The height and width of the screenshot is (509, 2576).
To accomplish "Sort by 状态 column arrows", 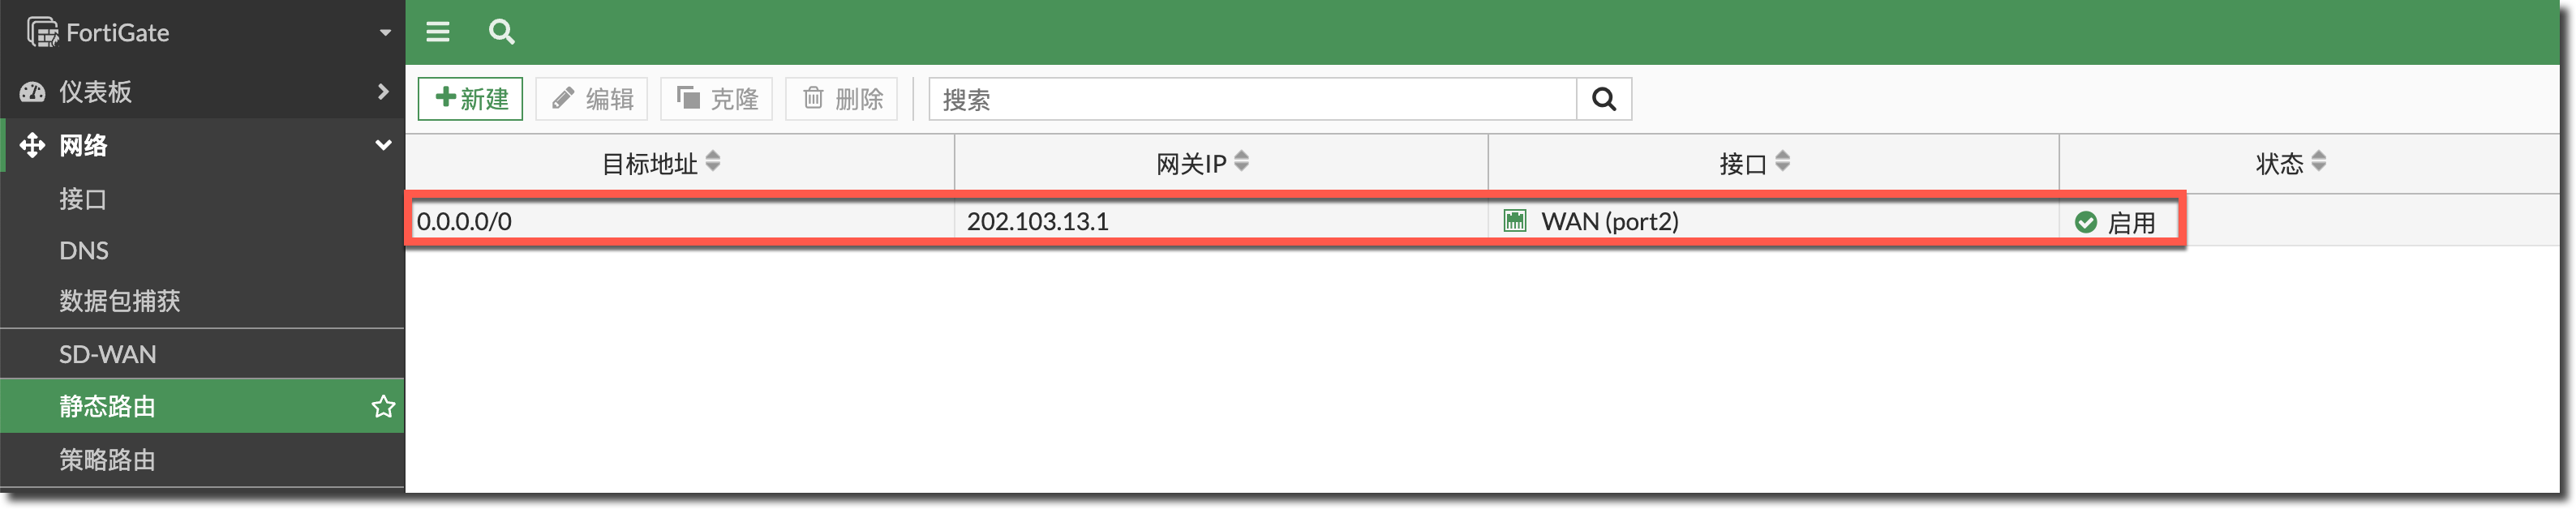I will click(2318, 161).
